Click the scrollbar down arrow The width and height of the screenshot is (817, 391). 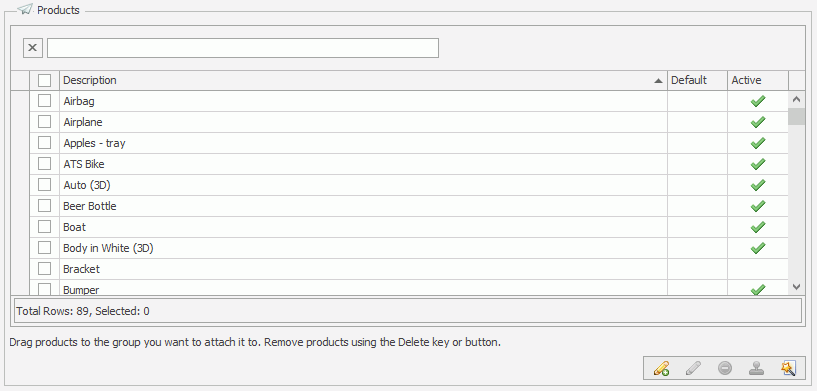tap(796, 286)
